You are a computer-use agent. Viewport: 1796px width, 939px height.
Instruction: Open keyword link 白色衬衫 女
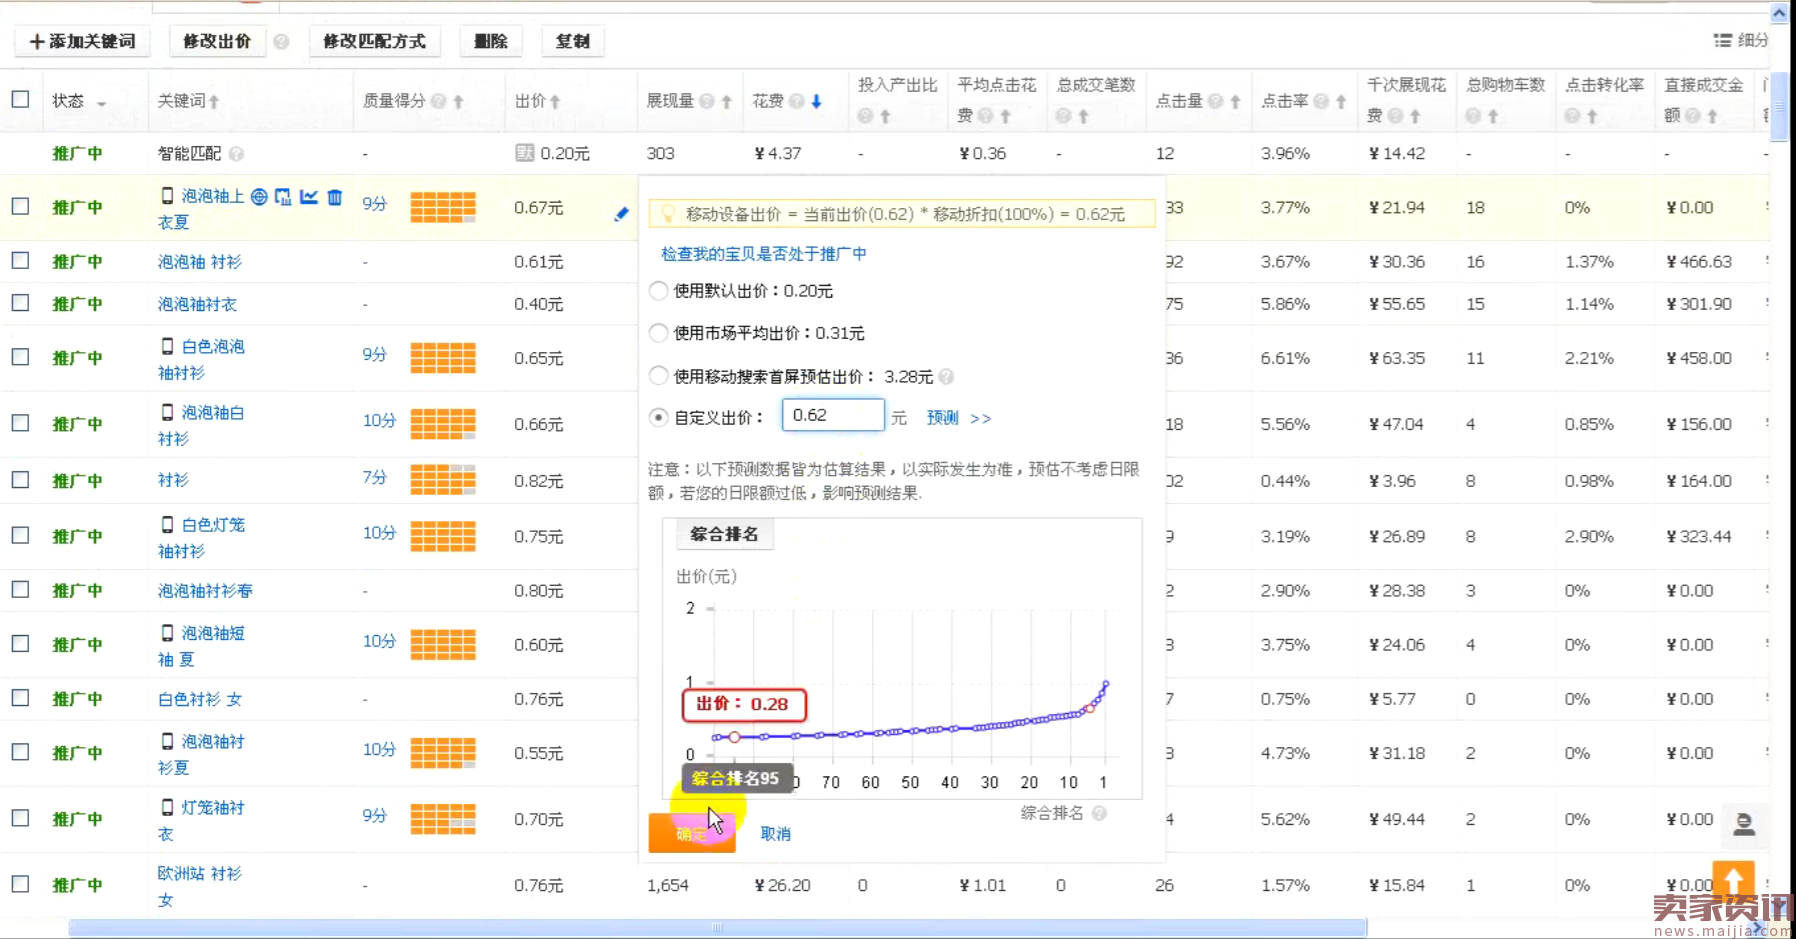(x=199, y=699)
